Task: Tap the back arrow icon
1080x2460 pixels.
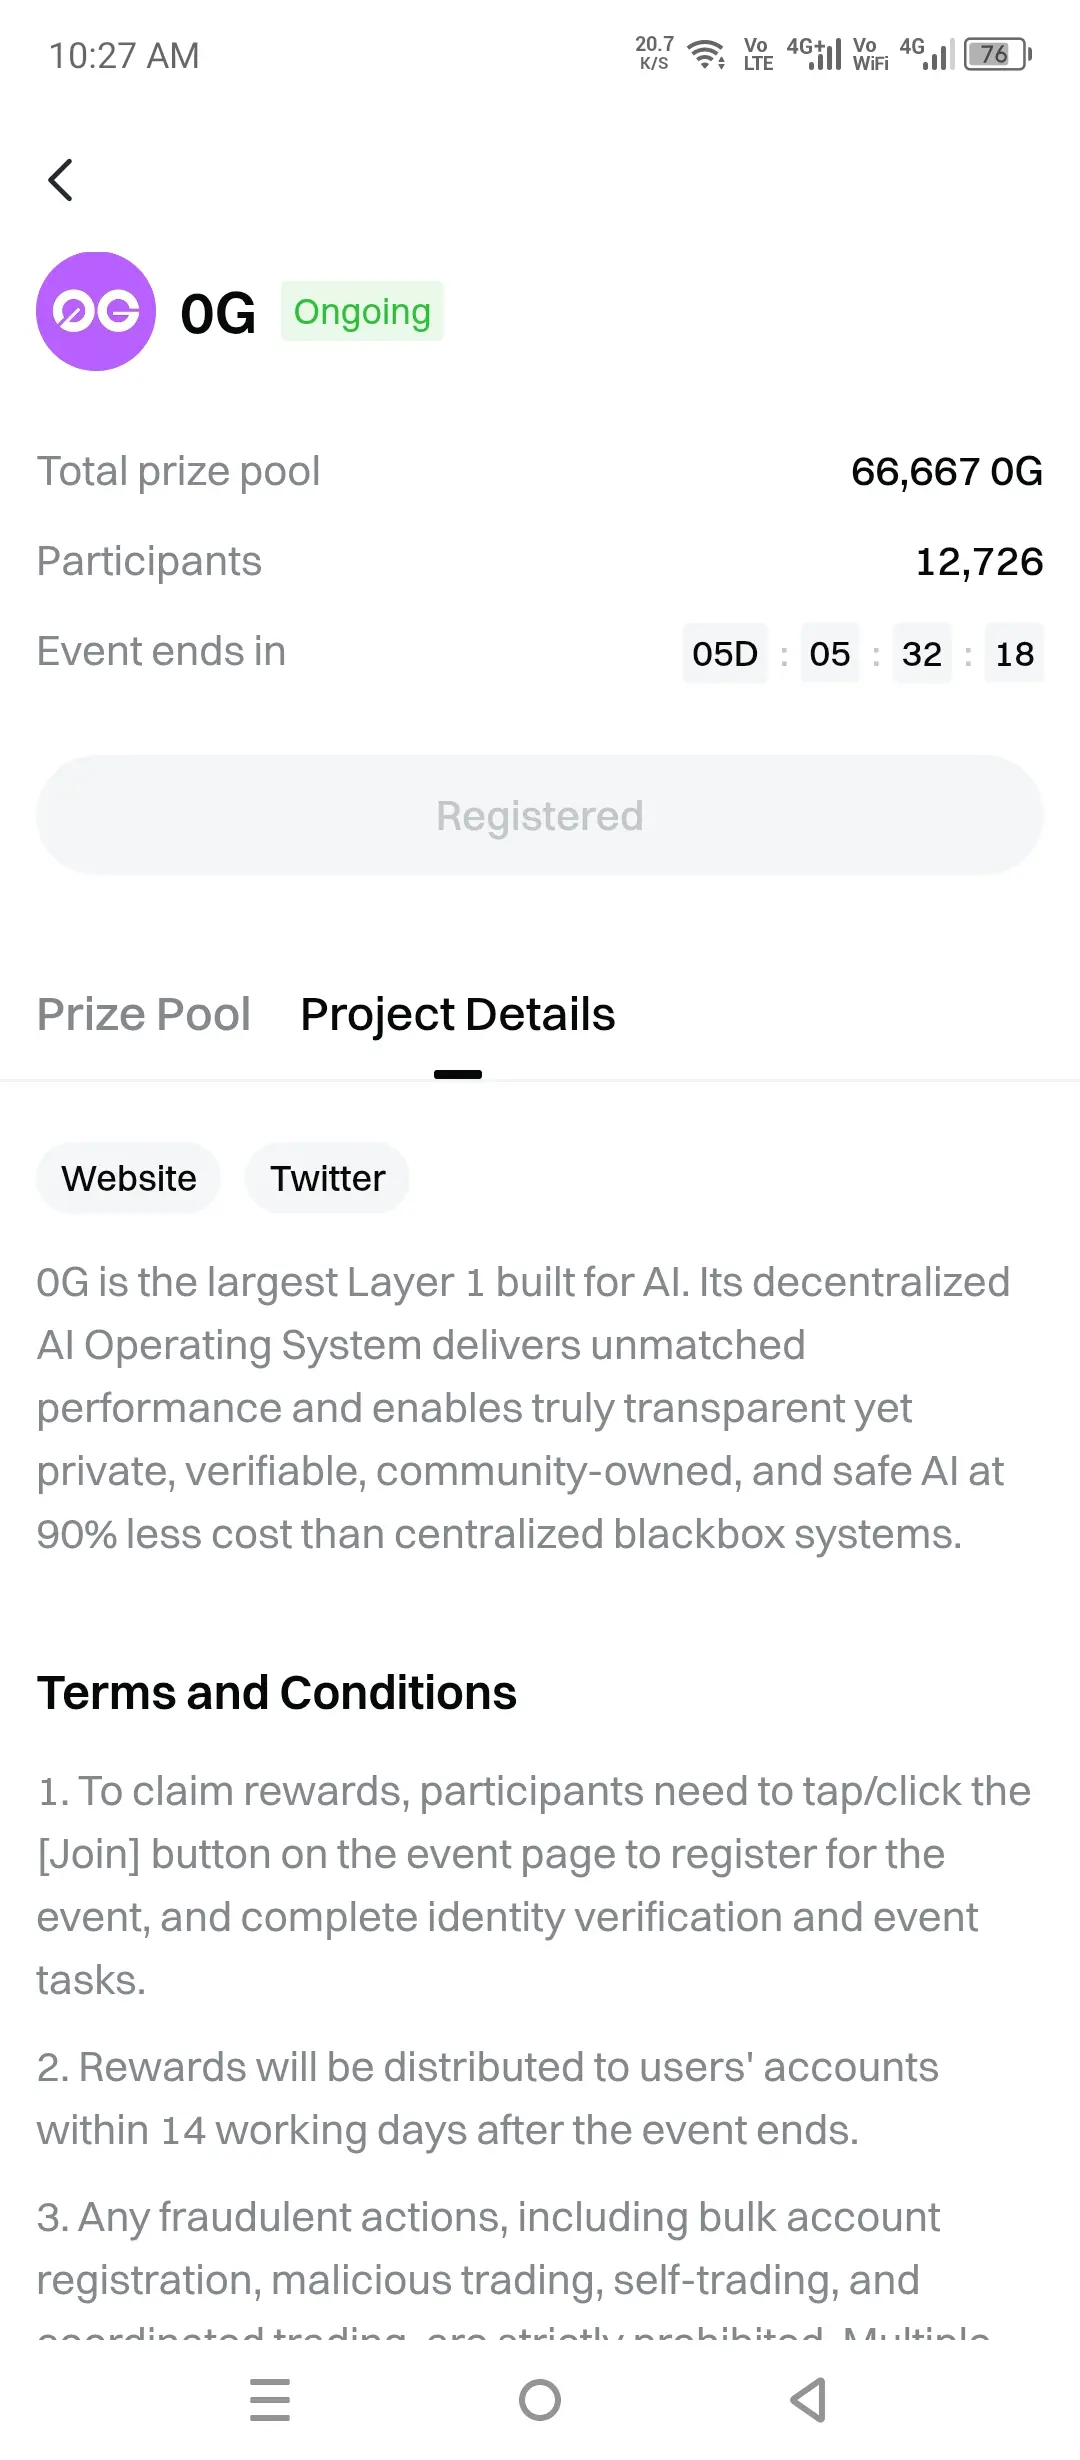Action: (x=61, y=180)
